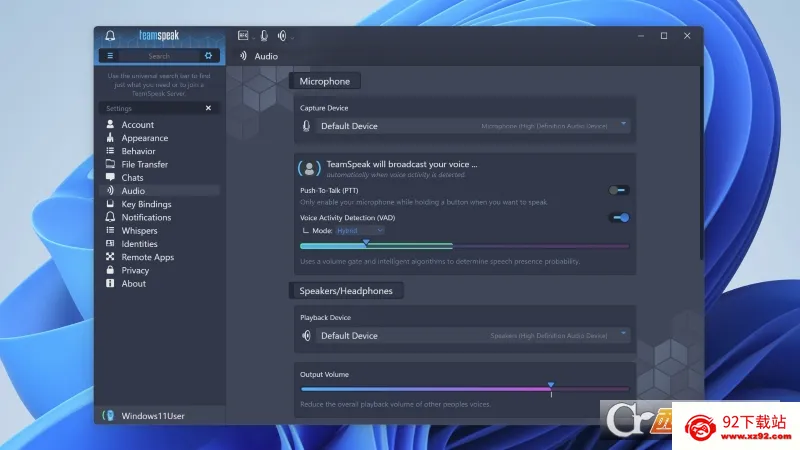Open the Capture Device dropdown
The width and height of the screenshot is (800, 450).
pyautogui.click(x=472, y=126)
